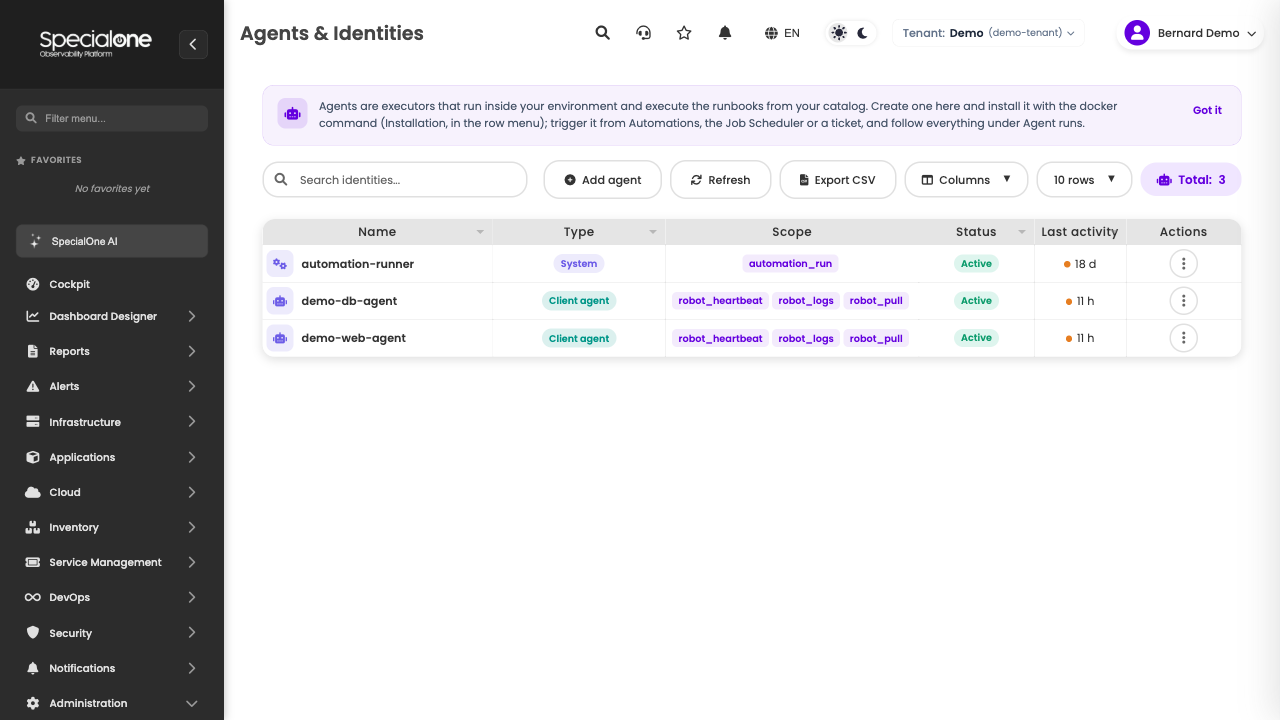Click the favorites star icon in header
Screen dimensions: 1280x720
684,33
